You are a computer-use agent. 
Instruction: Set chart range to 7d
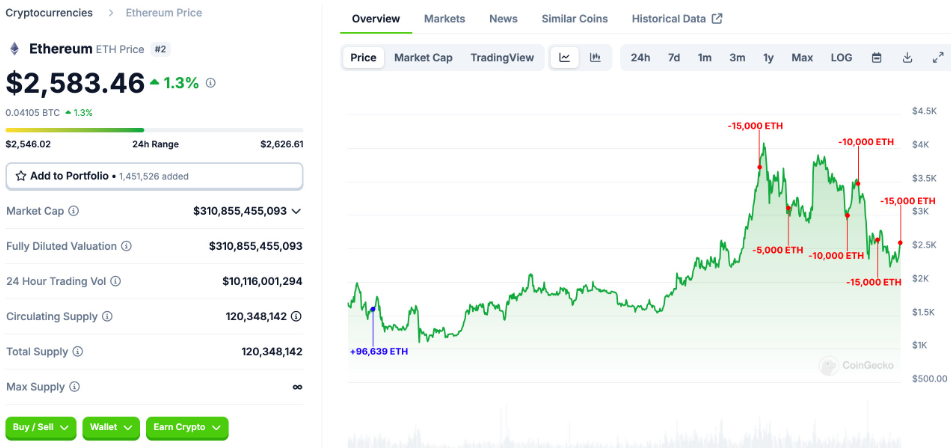click(674, 58)
